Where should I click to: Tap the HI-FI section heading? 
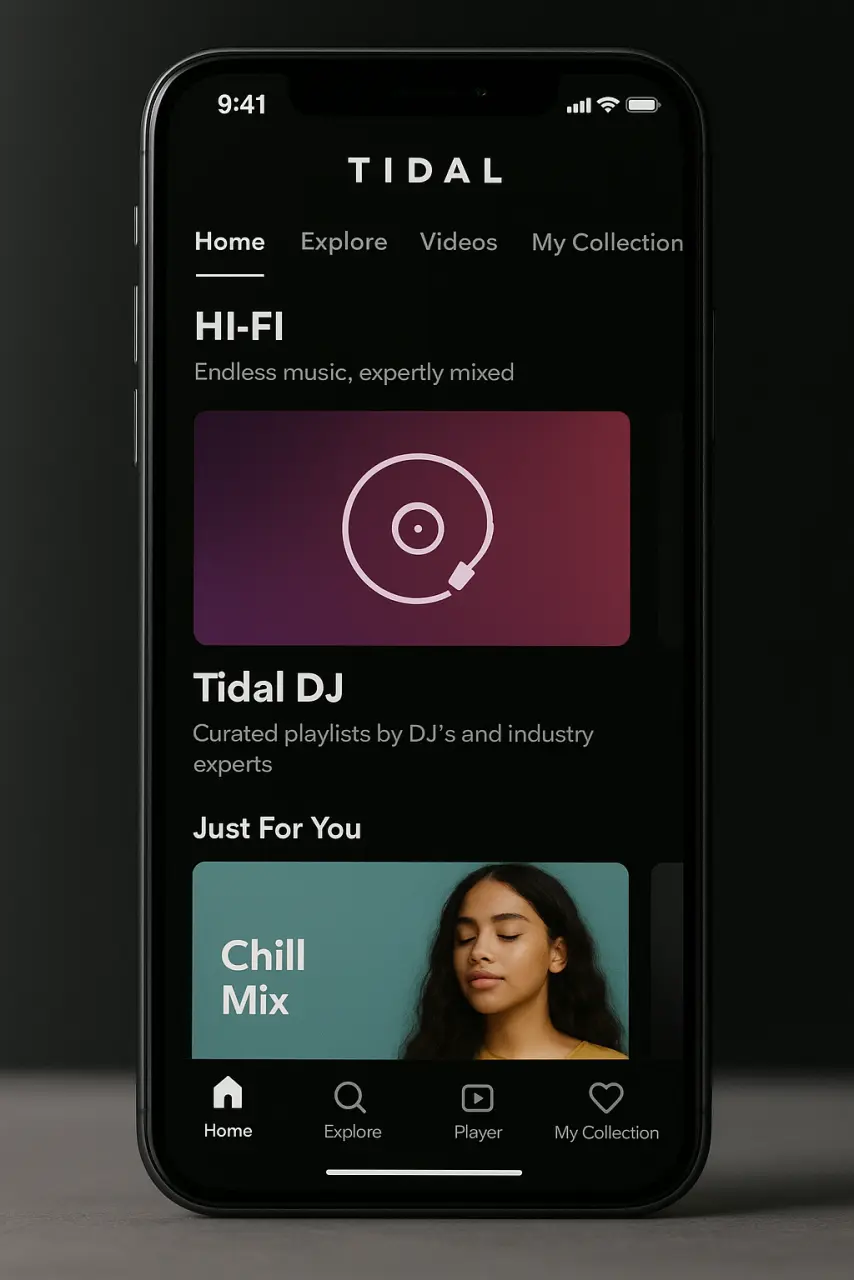click(240, 327)
